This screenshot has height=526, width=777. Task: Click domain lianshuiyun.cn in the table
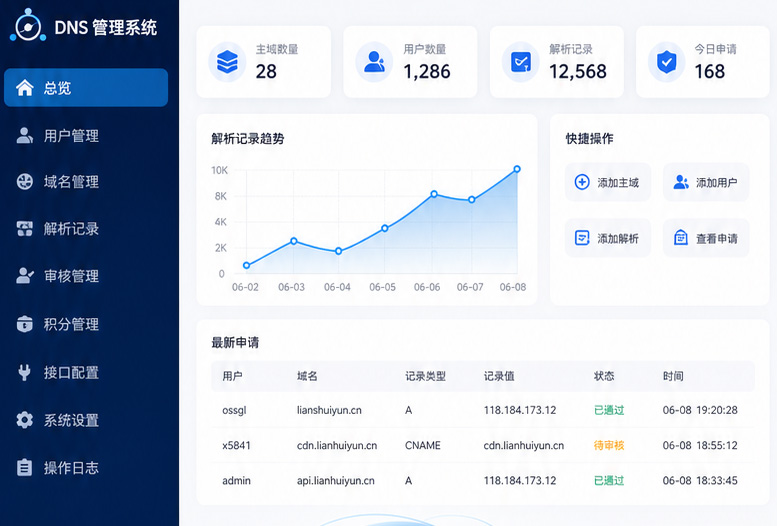[x=329, y=410]
